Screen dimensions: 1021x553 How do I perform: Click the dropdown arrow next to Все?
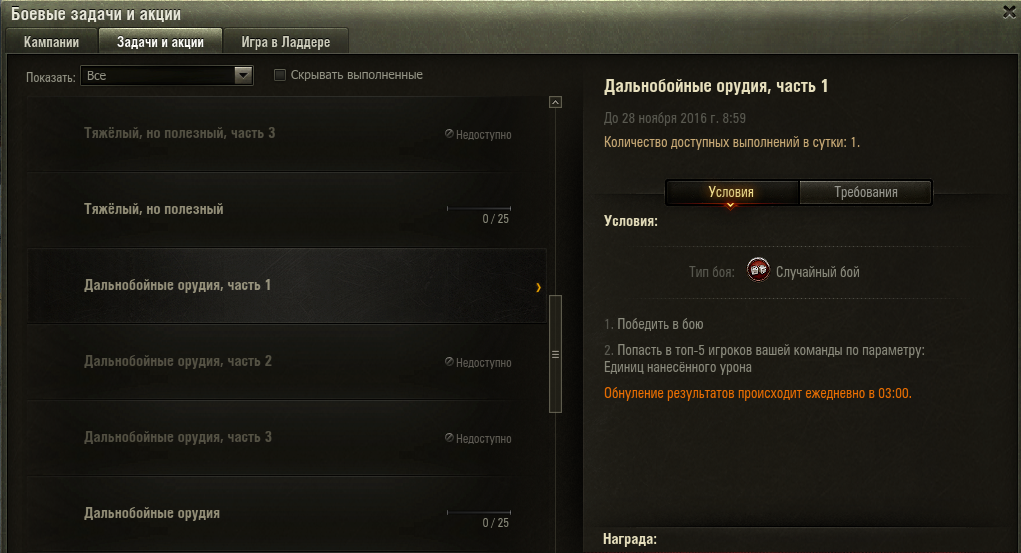(244, 76)
